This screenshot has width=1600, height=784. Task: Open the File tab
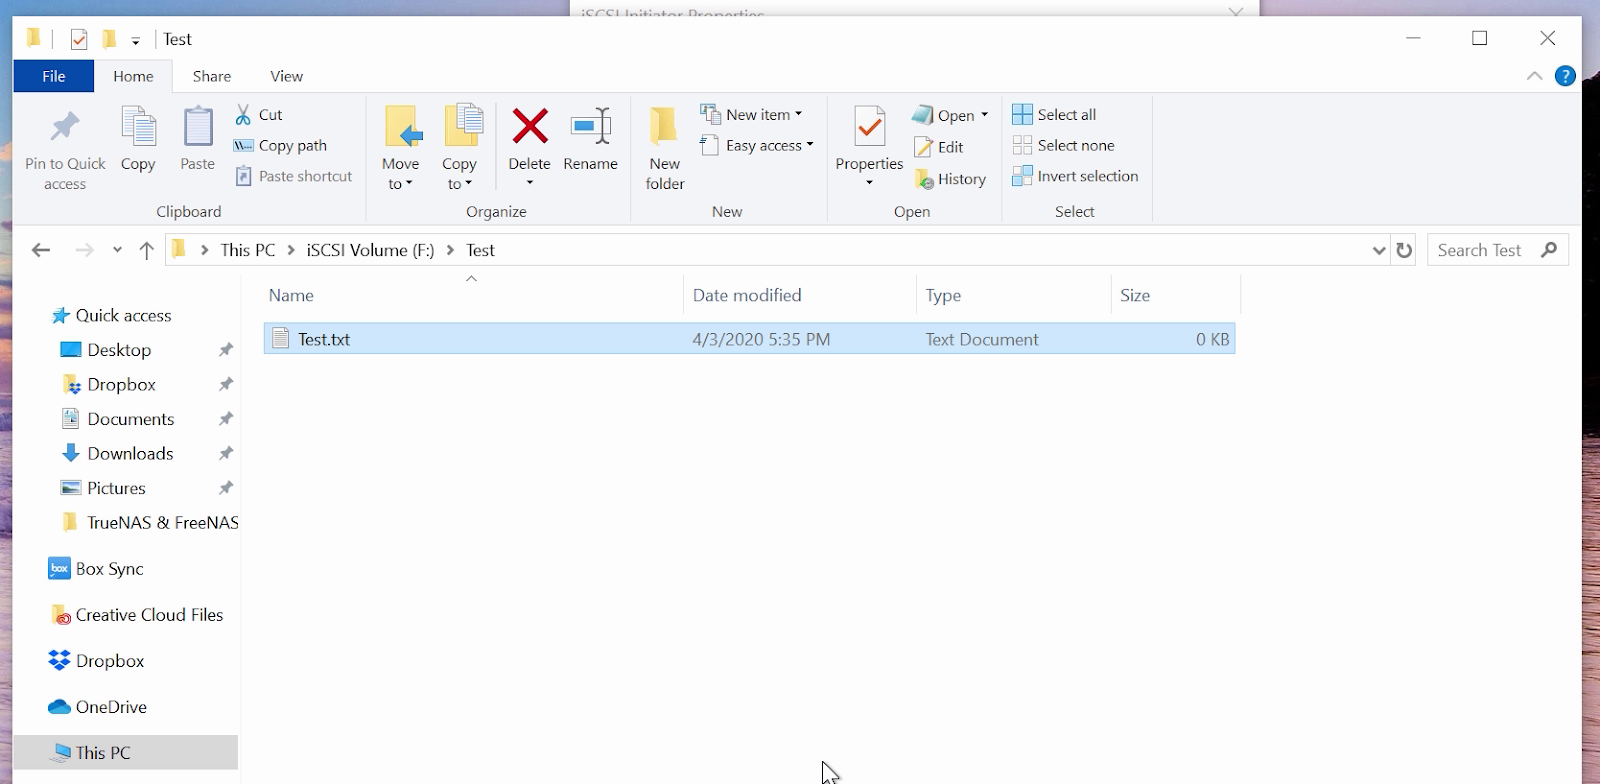coord(54,76)
